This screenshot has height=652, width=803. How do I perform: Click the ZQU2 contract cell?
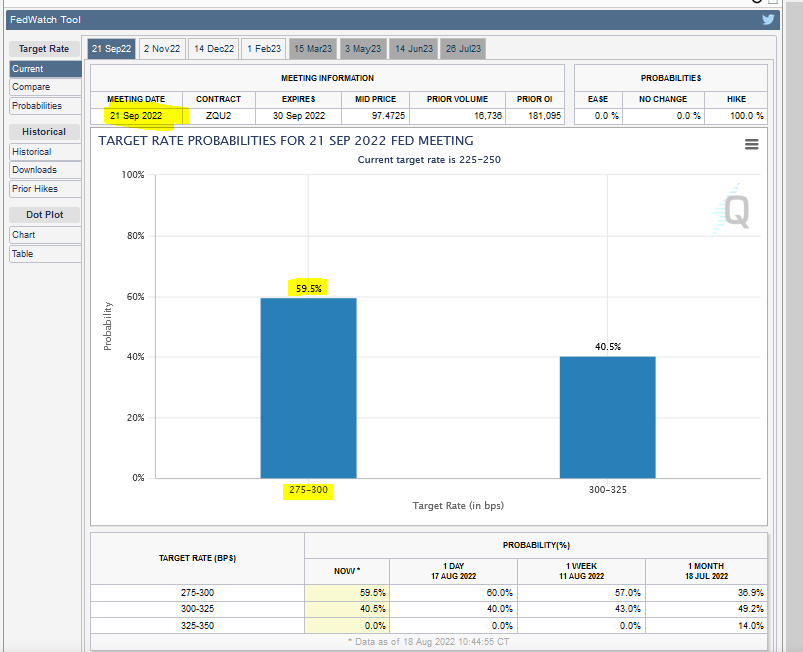(219, 116)
